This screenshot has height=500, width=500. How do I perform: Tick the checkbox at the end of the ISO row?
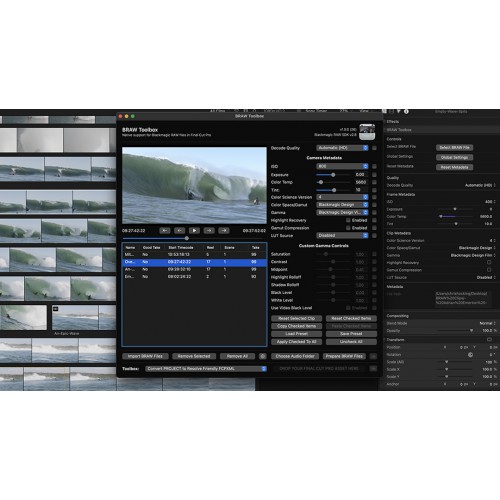(374, 166)
